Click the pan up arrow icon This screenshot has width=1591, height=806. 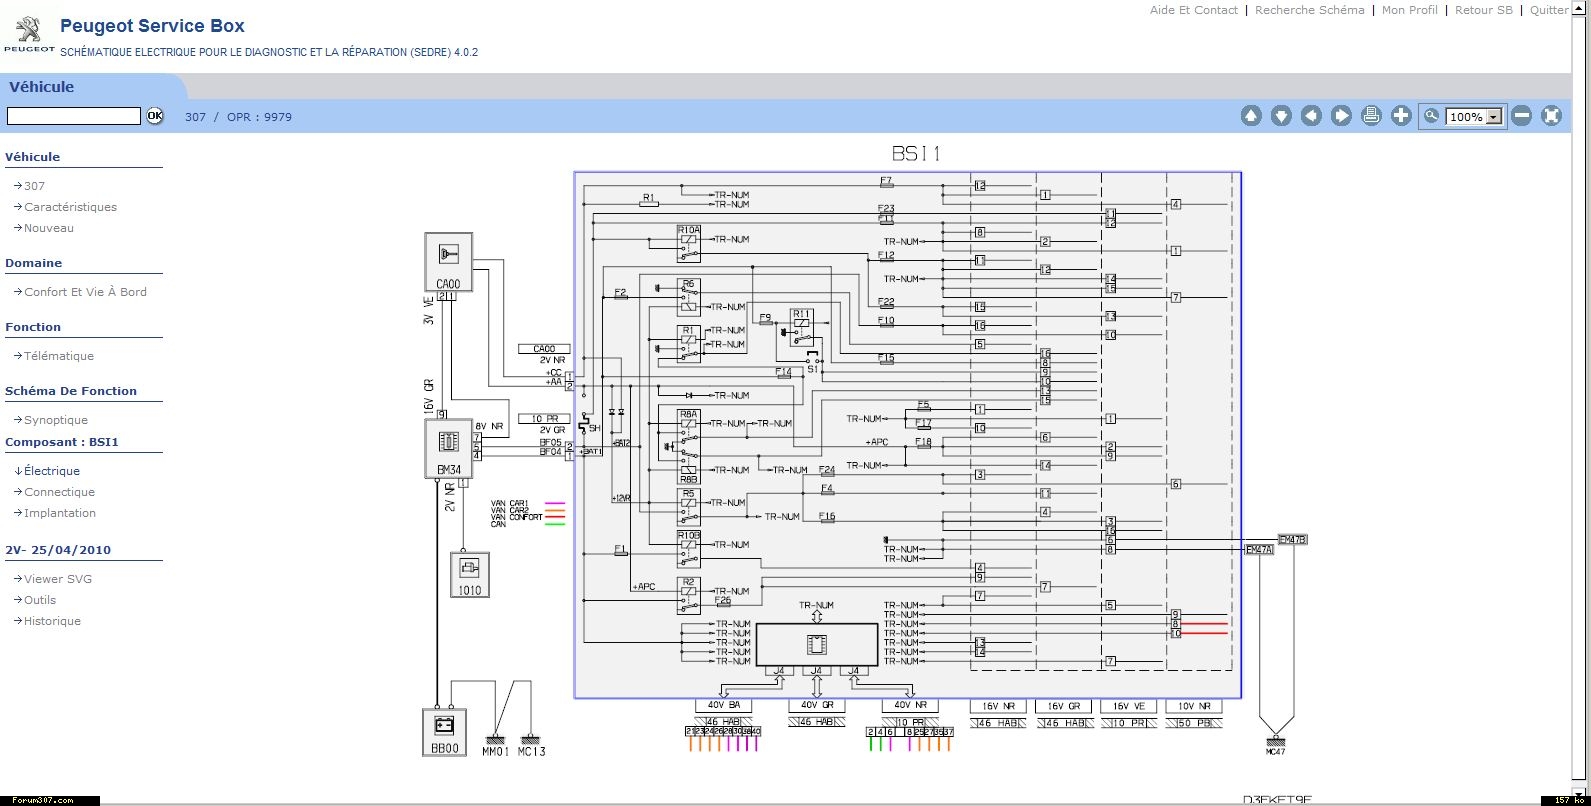pos(1251,116)
